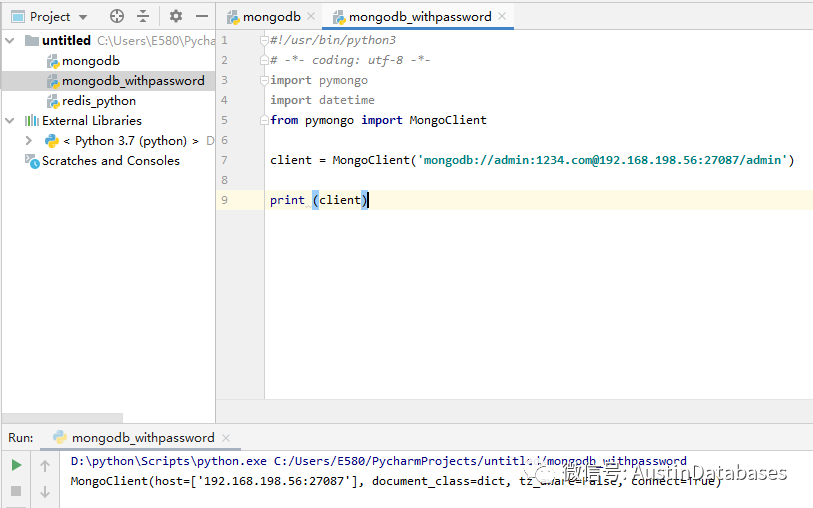Close the mongodb editor tab
Image resolution: width=813 pixels, height=508 pixels.
(310, 17)
